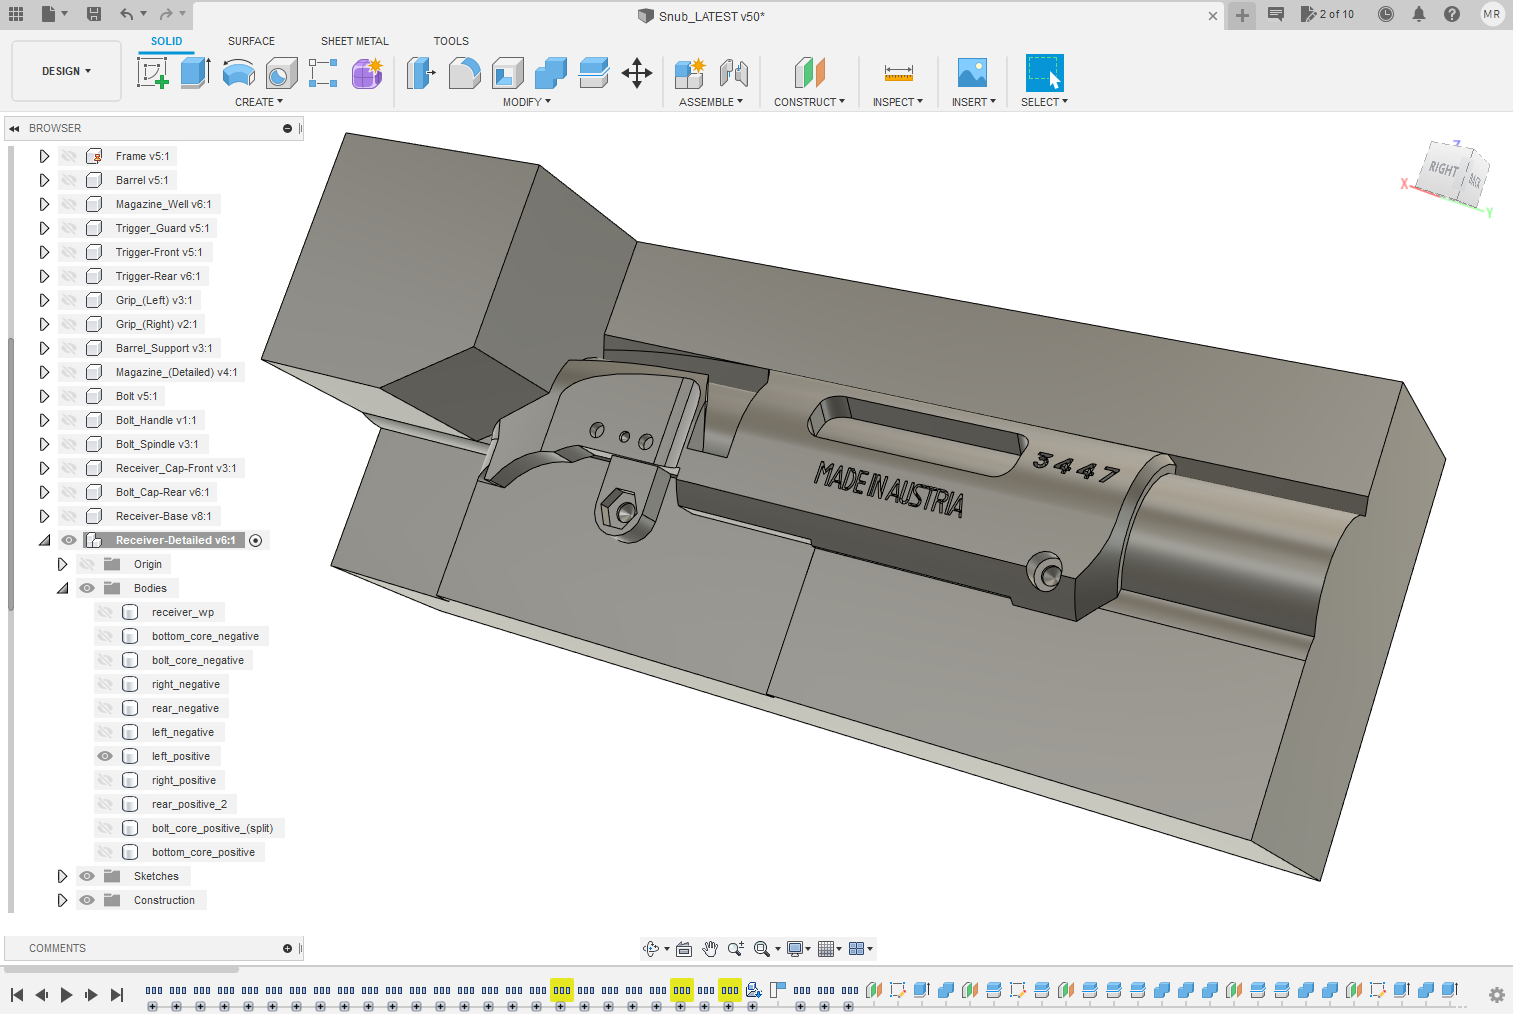Activate the window Select tool
Screen dimensions: 1513x1014
tap(1044, 73)
